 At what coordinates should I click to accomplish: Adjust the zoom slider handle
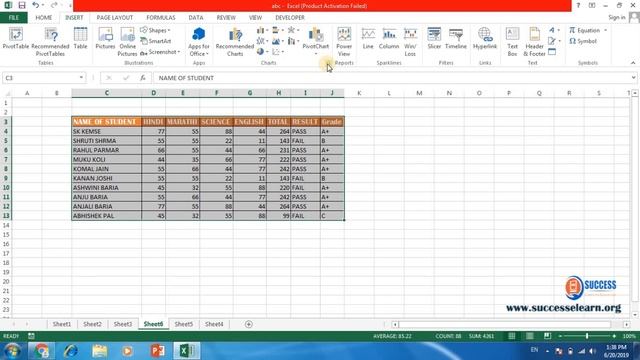[587, 336]
